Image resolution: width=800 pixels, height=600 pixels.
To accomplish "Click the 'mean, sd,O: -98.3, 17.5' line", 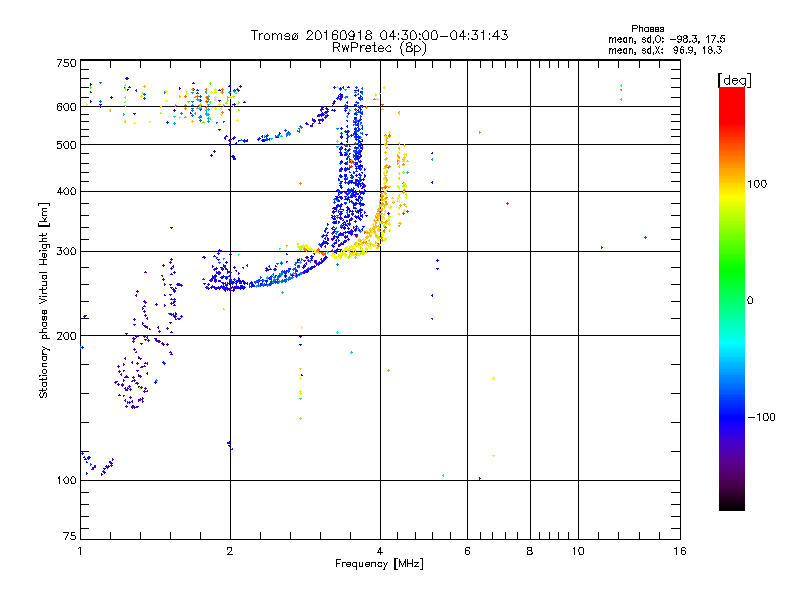I will pos(666,39).
